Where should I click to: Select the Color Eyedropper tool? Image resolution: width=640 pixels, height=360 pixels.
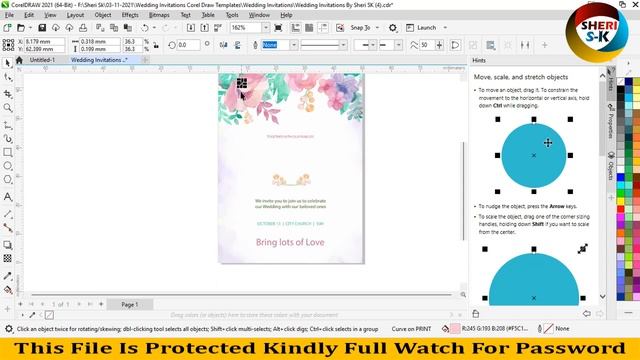[7, 276]
